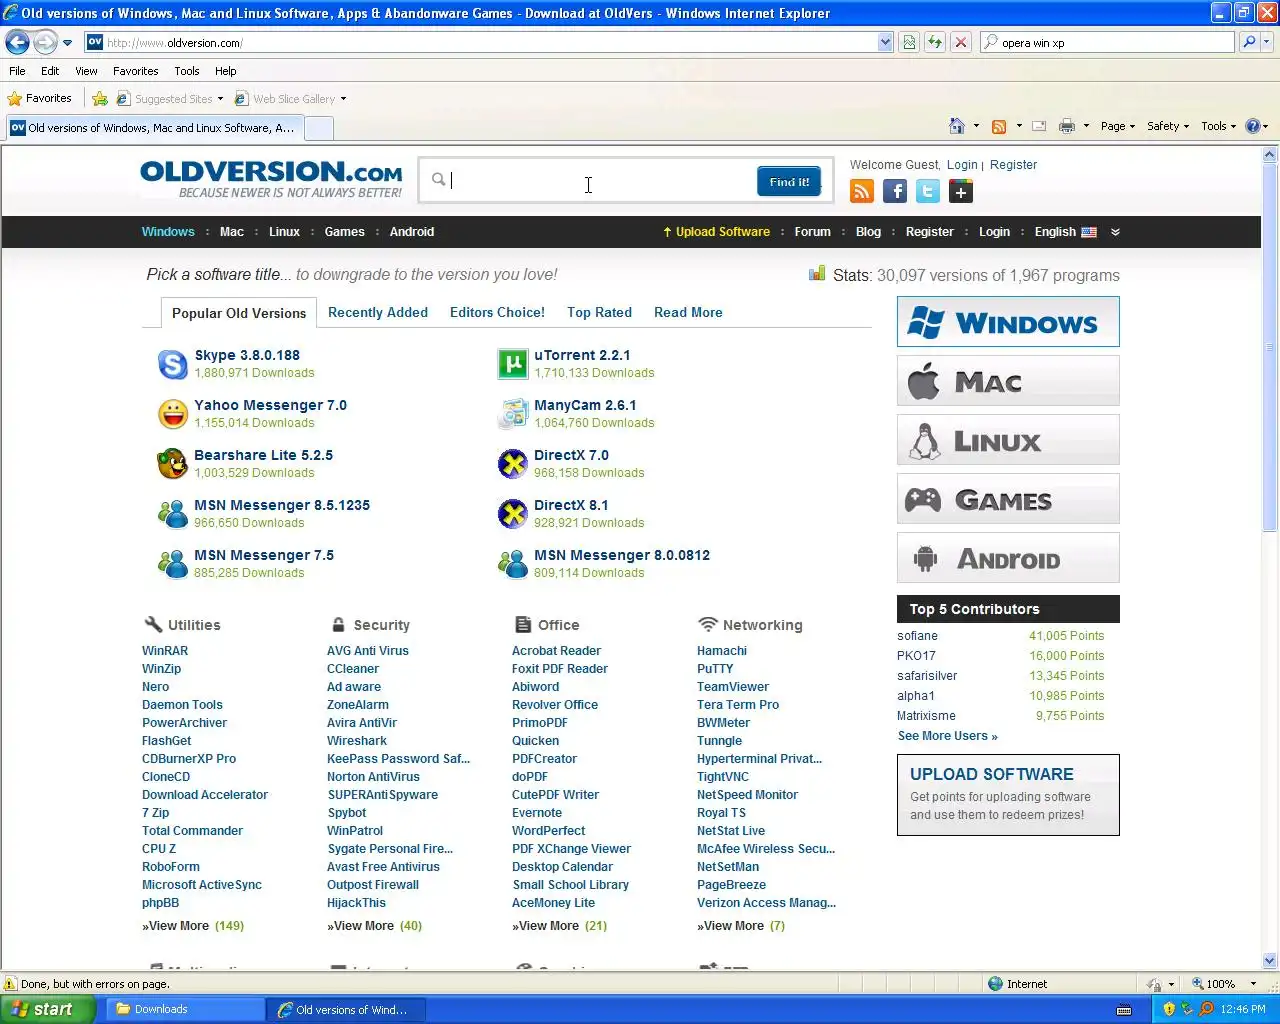Click the DirectX 7.0 icon
This screenshot has width=1280, height=1024.
tap(512, 464)
